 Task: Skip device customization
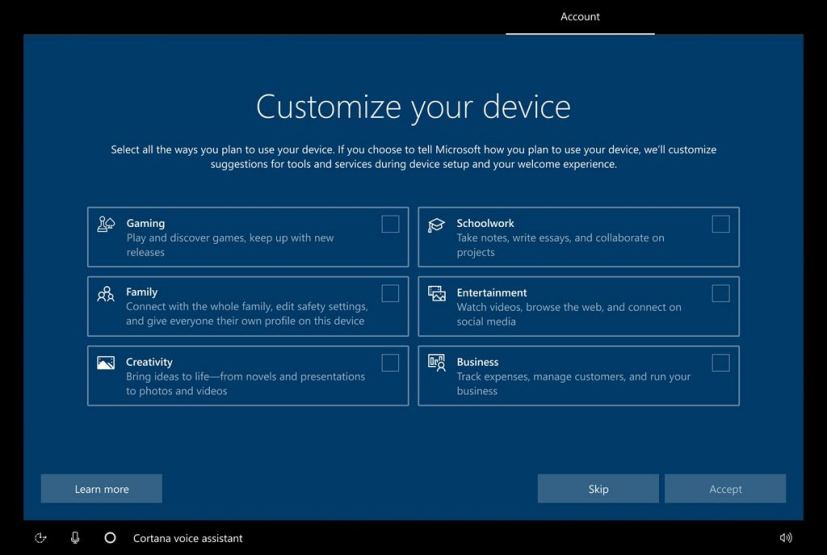(x=598, y=489)
